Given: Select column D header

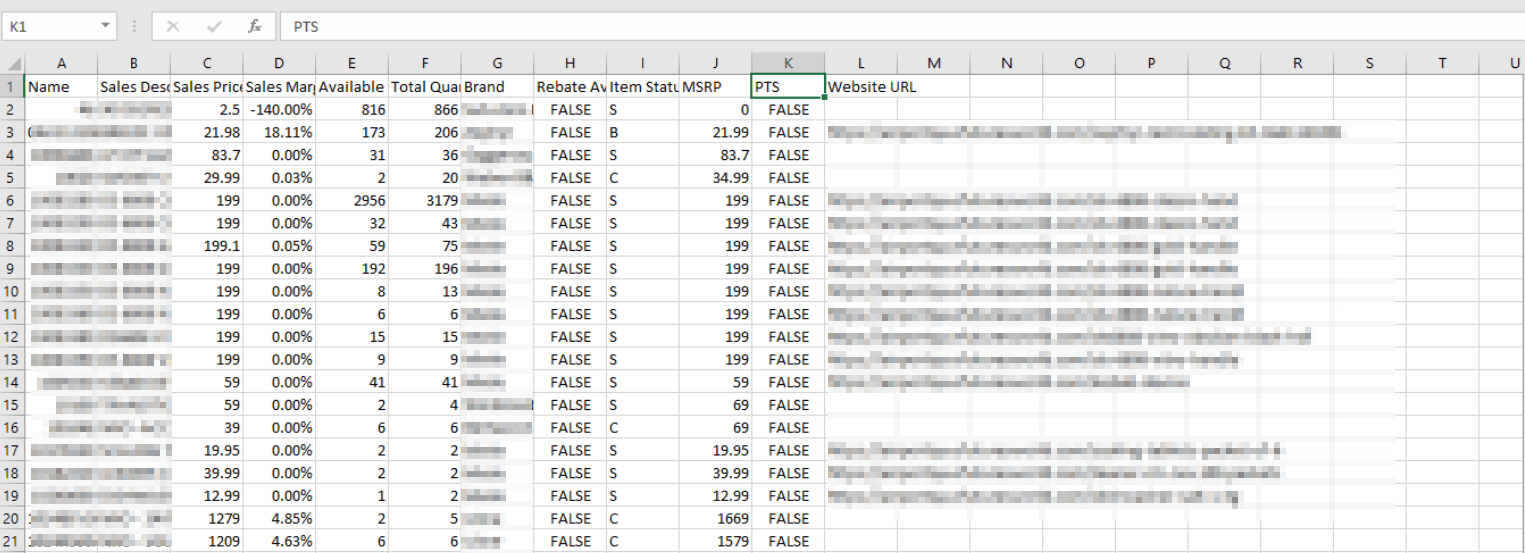Looking at the screenshot, I should click(279, 63).
